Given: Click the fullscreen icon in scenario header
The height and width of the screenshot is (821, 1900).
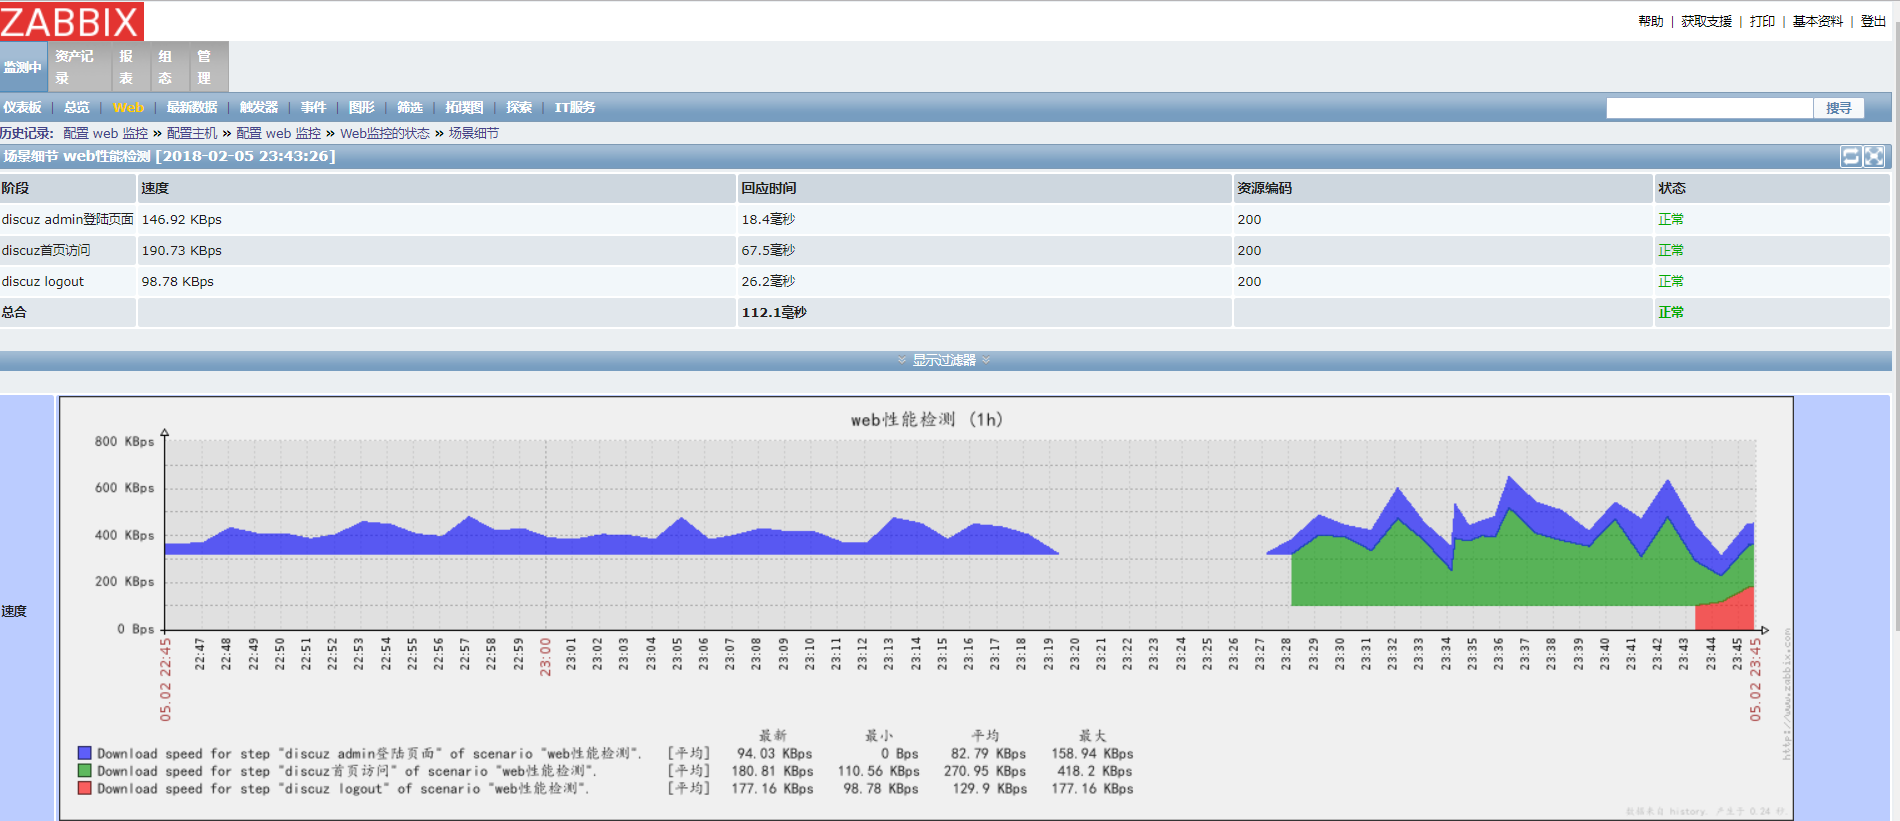Looking at the screenshot, I should [x=1874, y=156].
